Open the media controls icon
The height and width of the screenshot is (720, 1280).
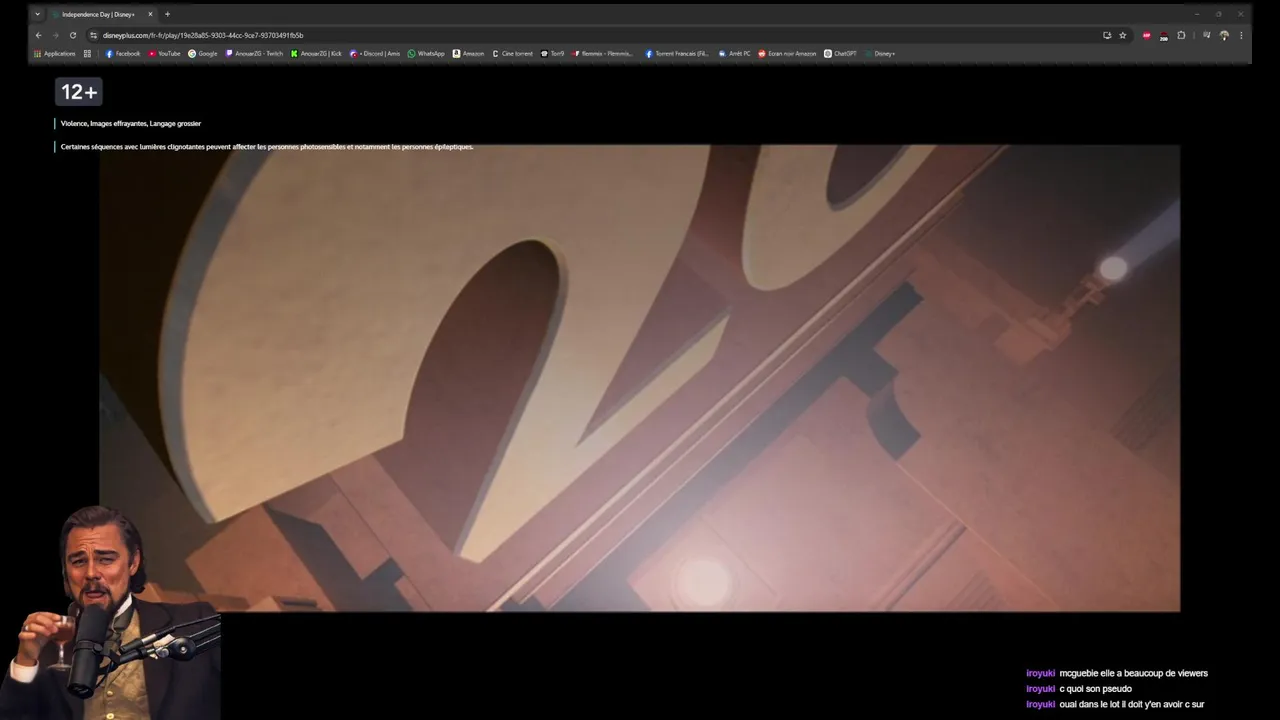[x=1206, y=35]
